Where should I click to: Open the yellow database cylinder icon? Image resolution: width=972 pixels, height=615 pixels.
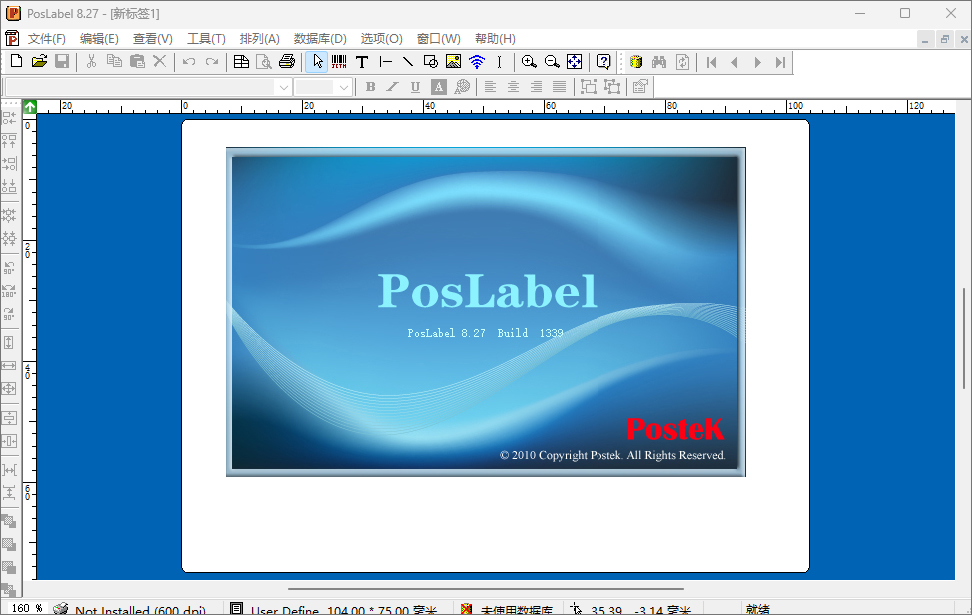click(635, 61)
